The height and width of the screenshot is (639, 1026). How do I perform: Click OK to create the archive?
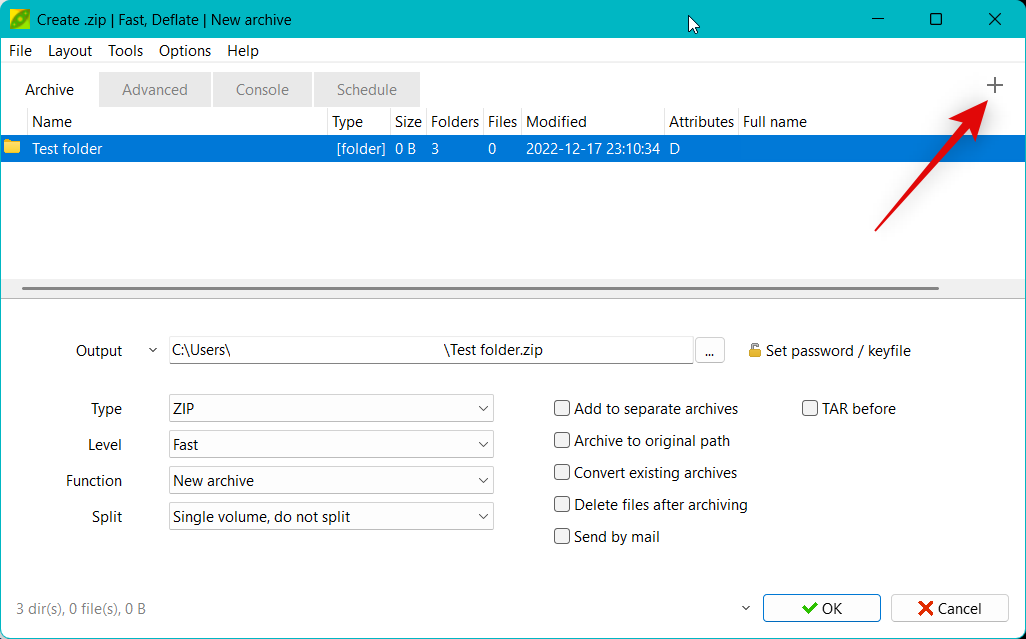pyautogui.click(x=821, y=608)
